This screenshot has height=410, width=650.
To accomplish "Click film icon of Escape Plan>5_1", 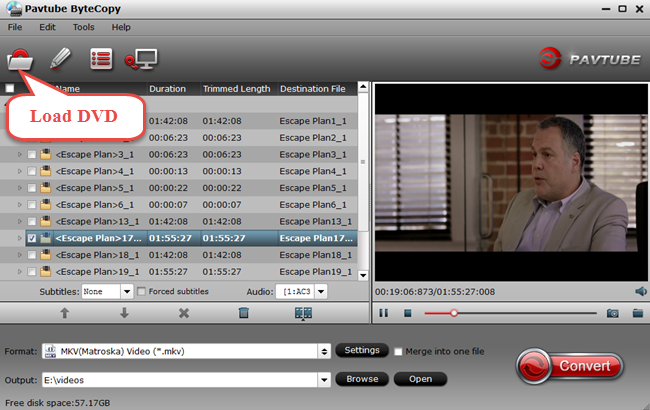I will 46,188.
